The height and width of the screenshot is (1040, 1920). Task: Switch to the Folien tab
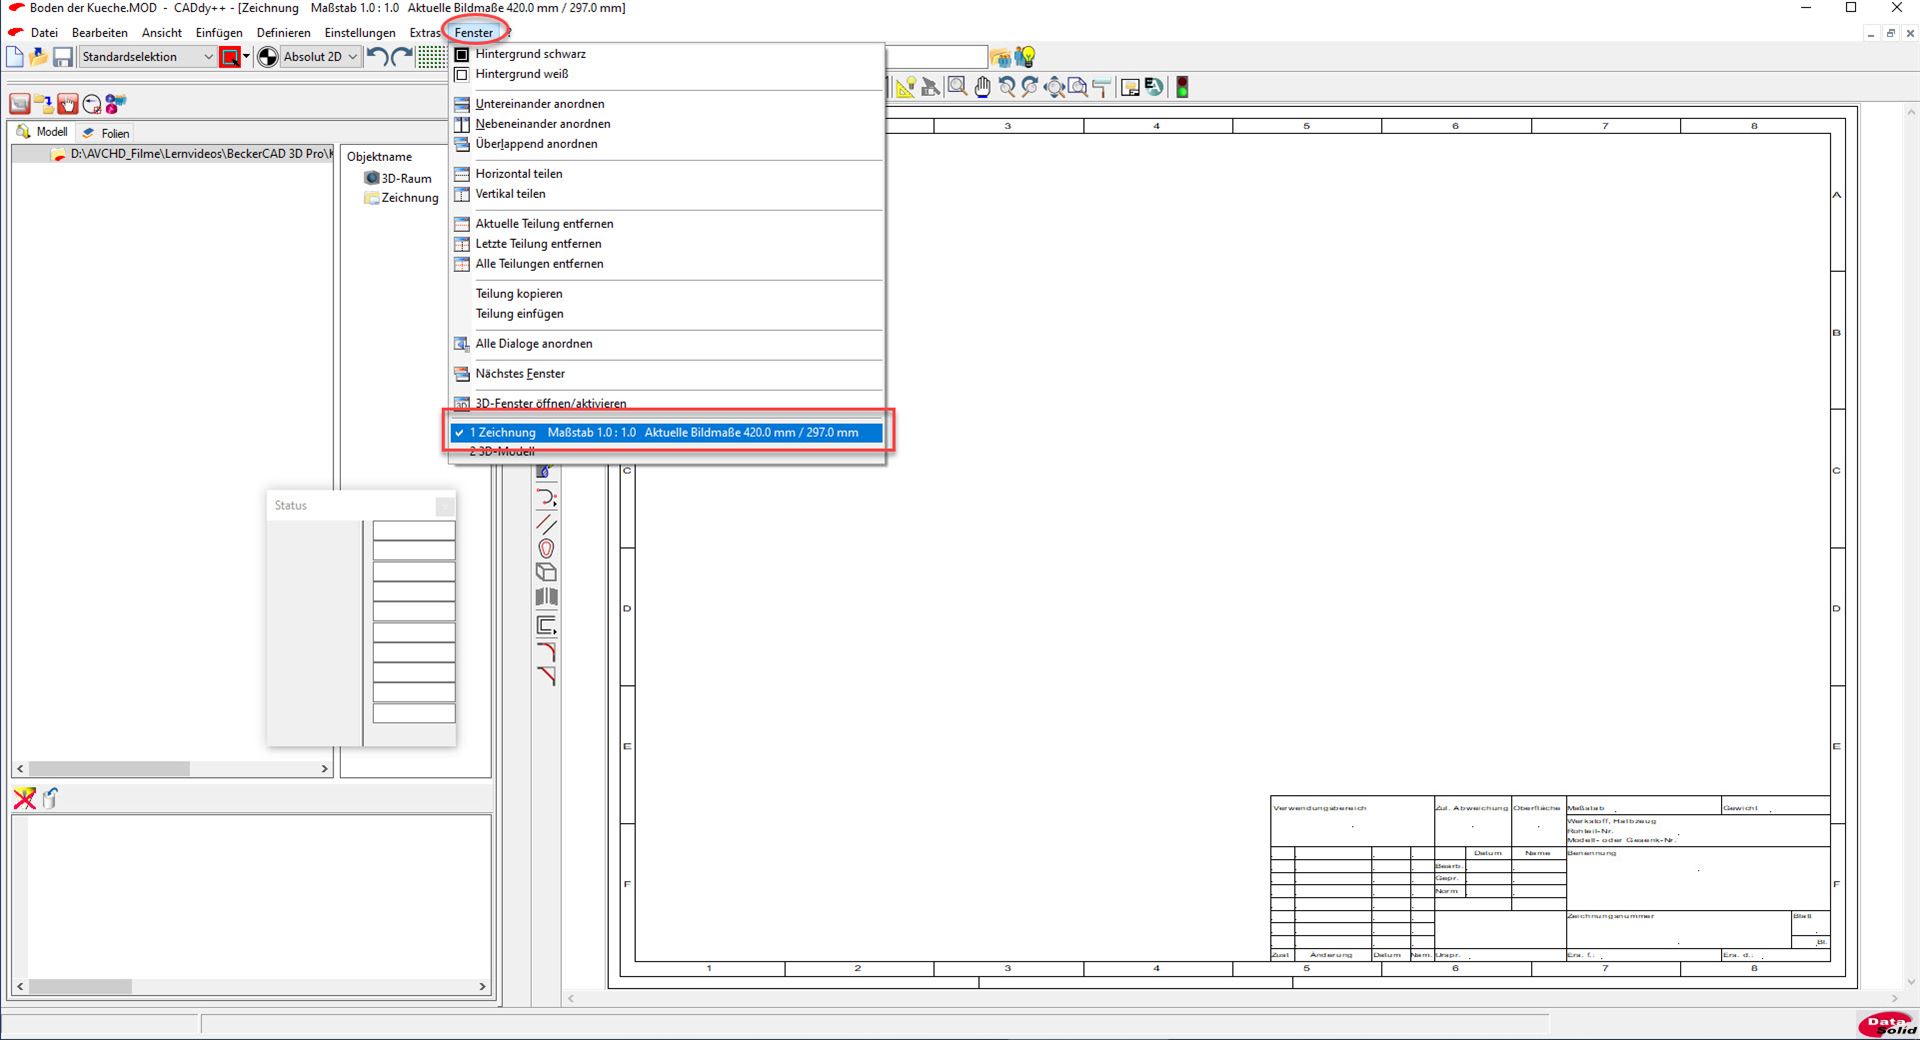106,133
